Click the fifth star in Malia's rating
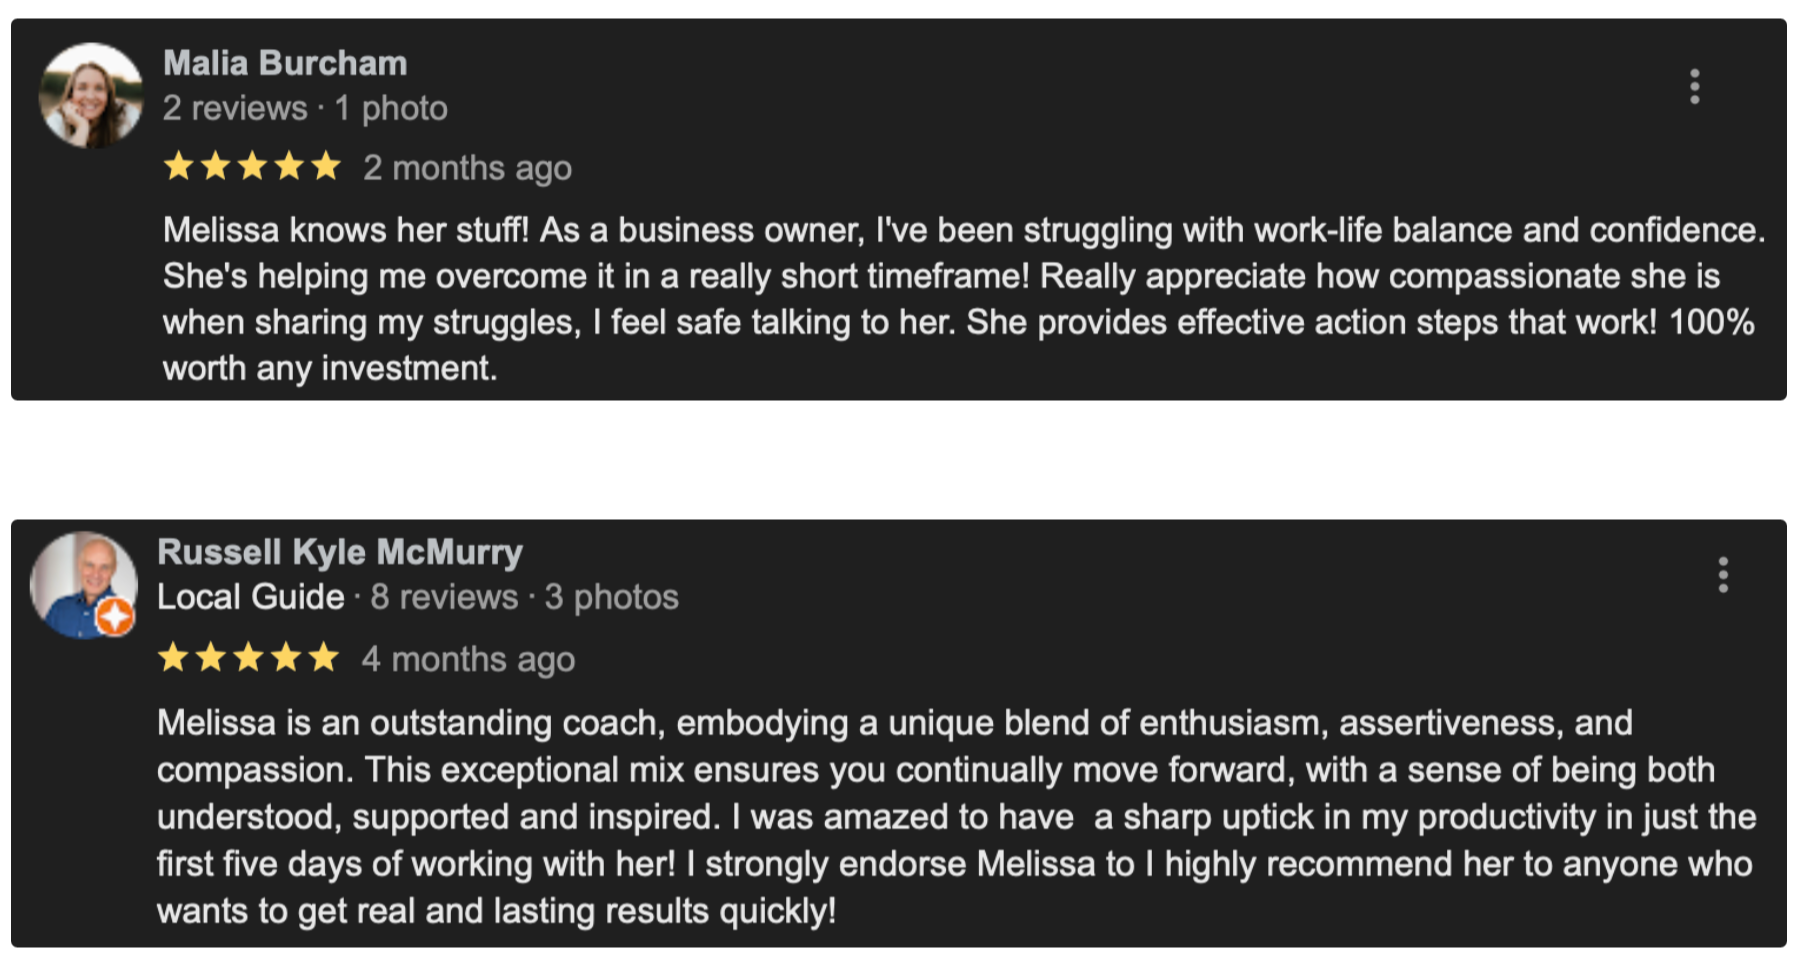The width and height of the screenshot is (1800, 961). [x=326, y=166]
